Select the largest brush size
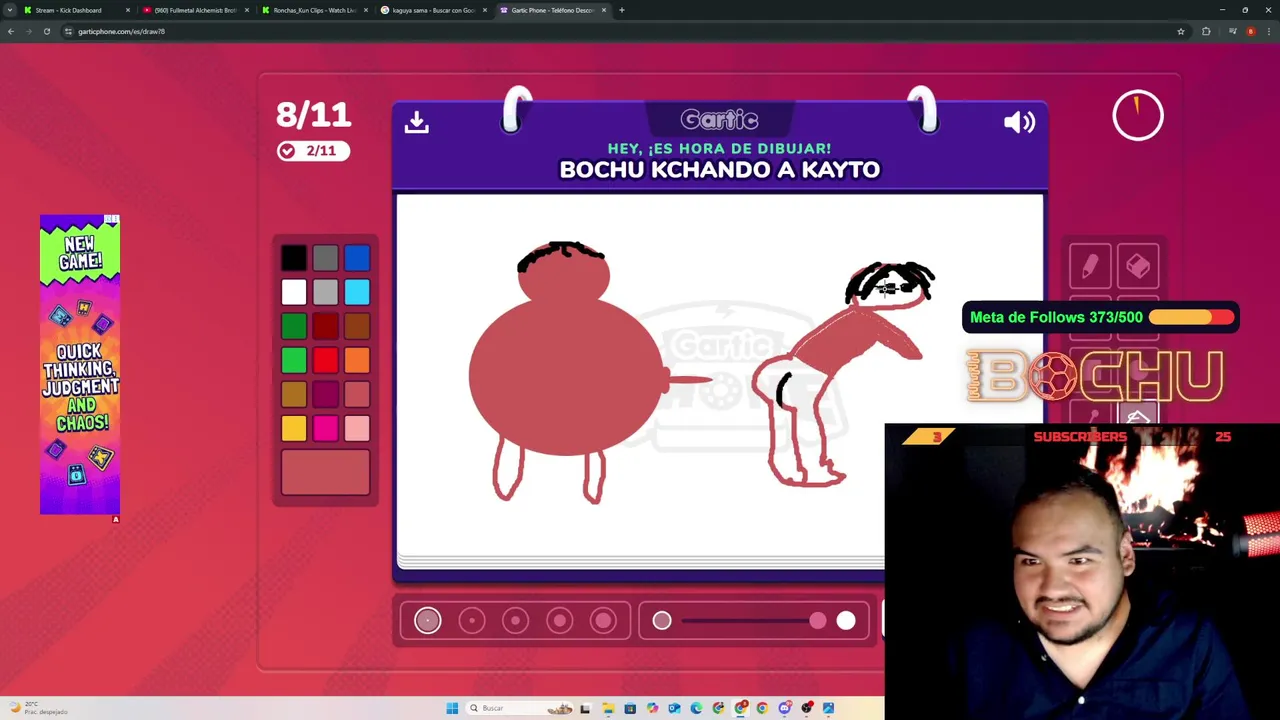Screen dimensions: 1280x720 click(604, 621)
